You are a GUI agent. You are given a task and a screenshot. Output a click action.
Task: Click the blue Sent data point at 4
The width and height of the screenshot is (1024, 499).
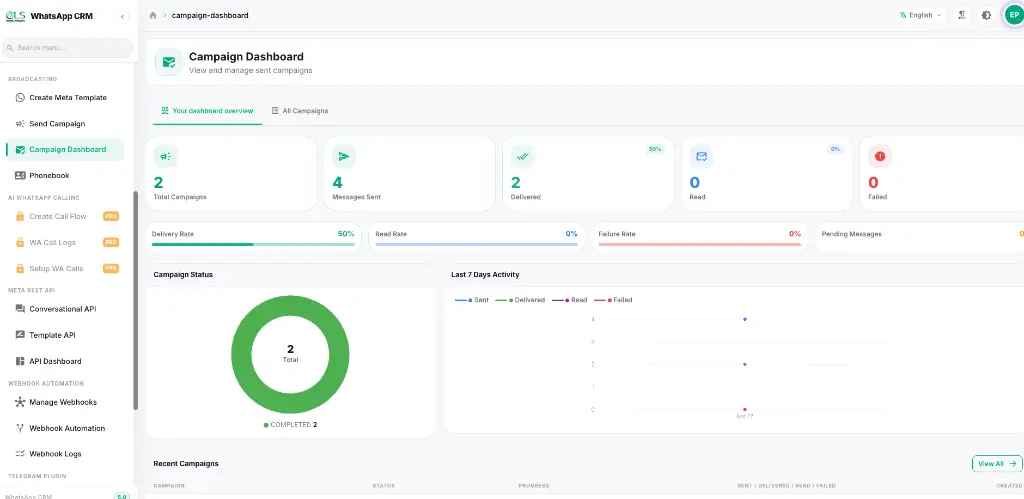[x=744, y=319]
